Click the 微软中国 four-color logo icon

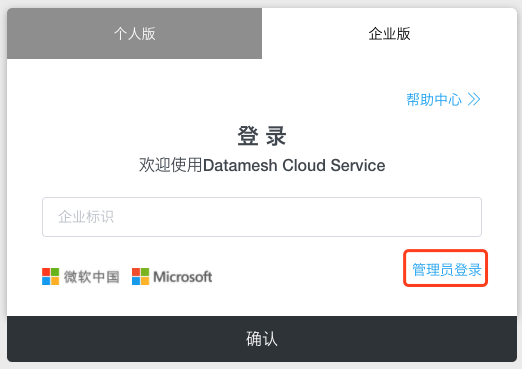pos(51,277)
